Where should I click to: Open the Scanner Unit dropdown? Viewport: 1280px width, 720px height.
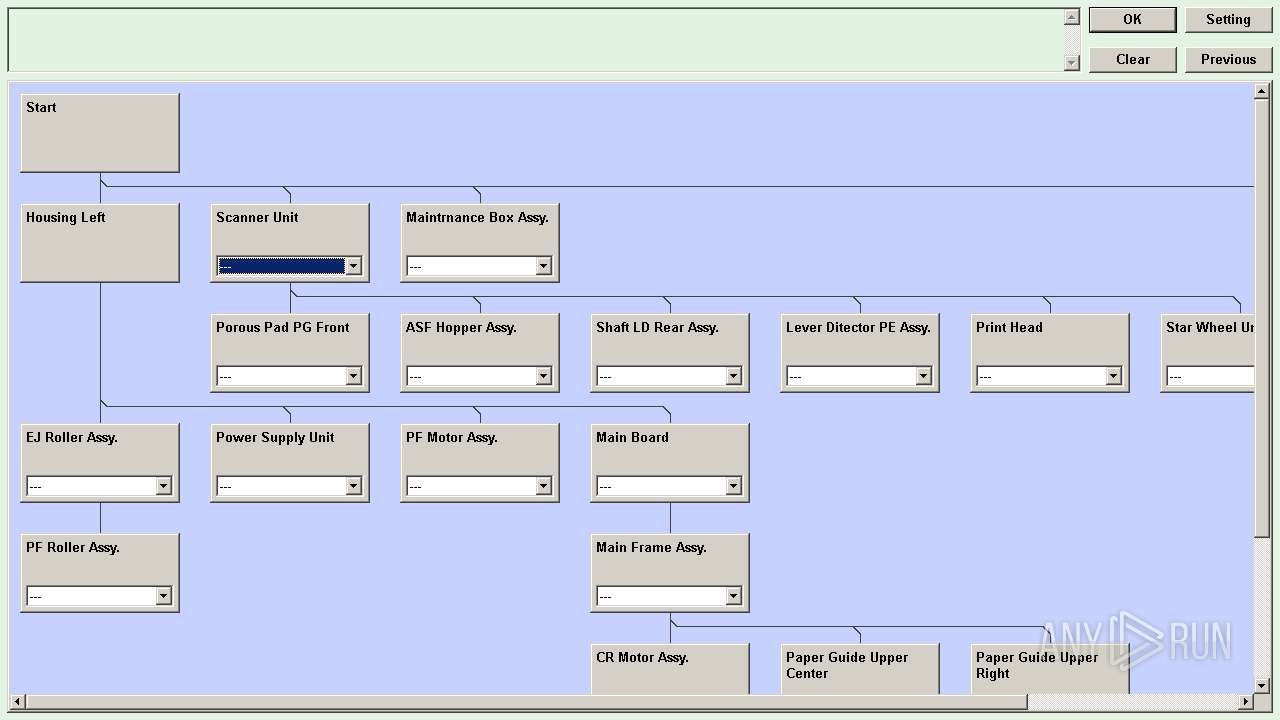tap(352, 266)
